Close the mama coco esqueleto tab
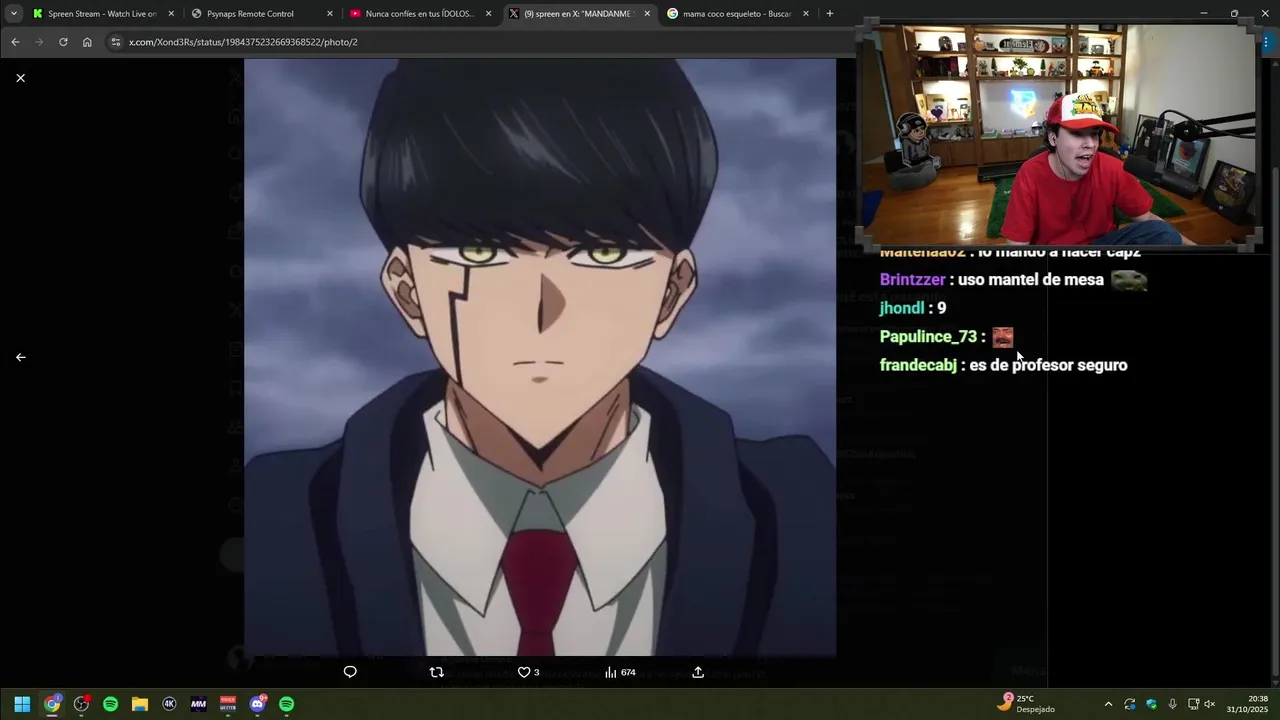 point(806,14)
